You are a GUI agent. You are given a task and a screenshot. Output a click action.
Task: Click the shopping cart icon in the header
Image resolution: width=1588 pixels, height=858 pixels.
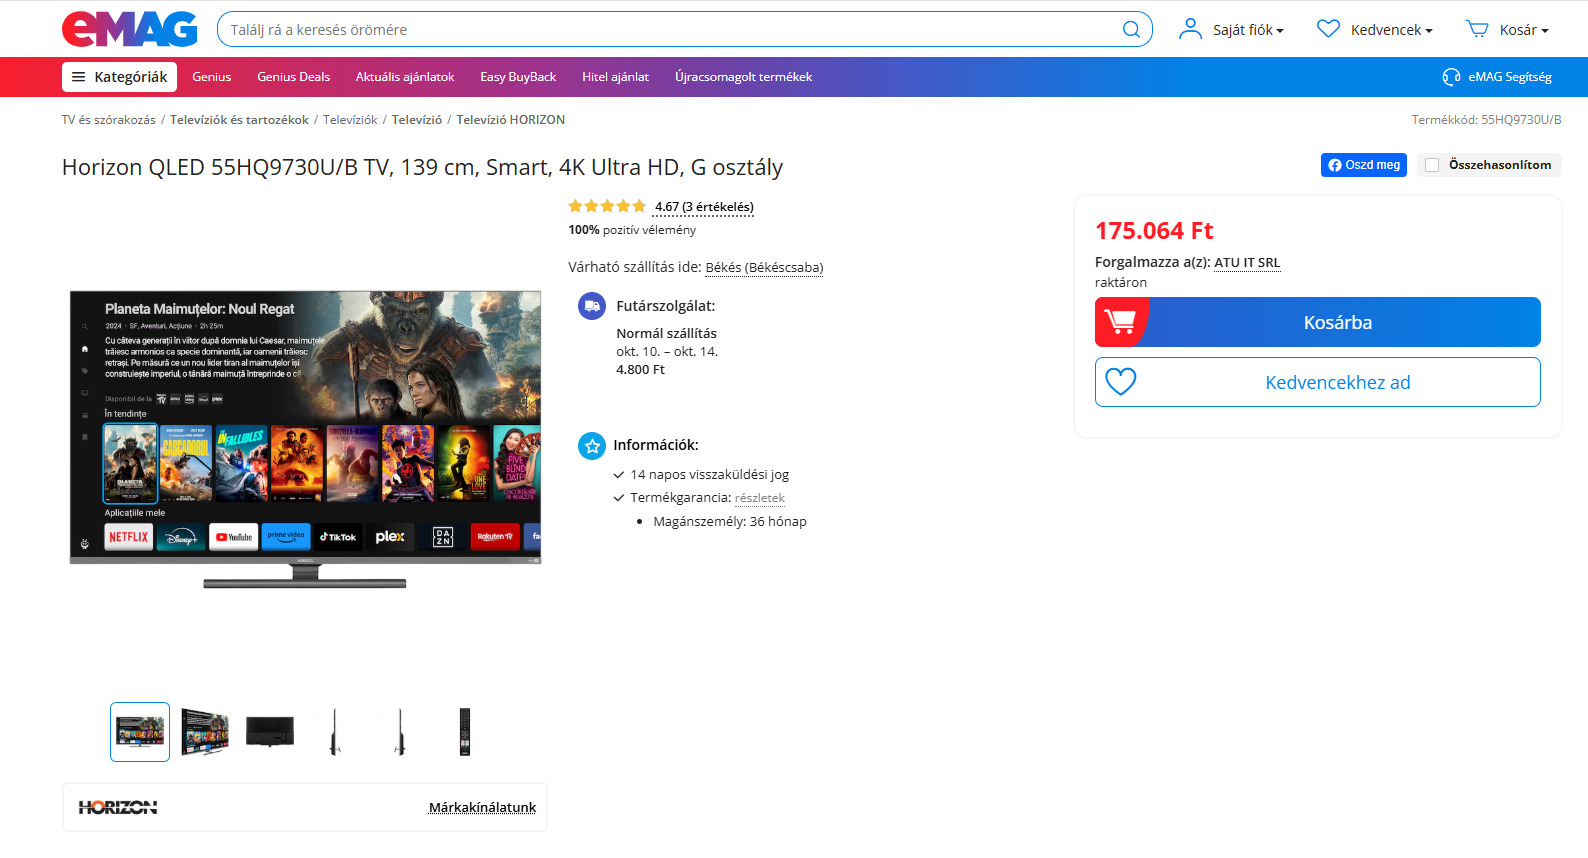1477,29
